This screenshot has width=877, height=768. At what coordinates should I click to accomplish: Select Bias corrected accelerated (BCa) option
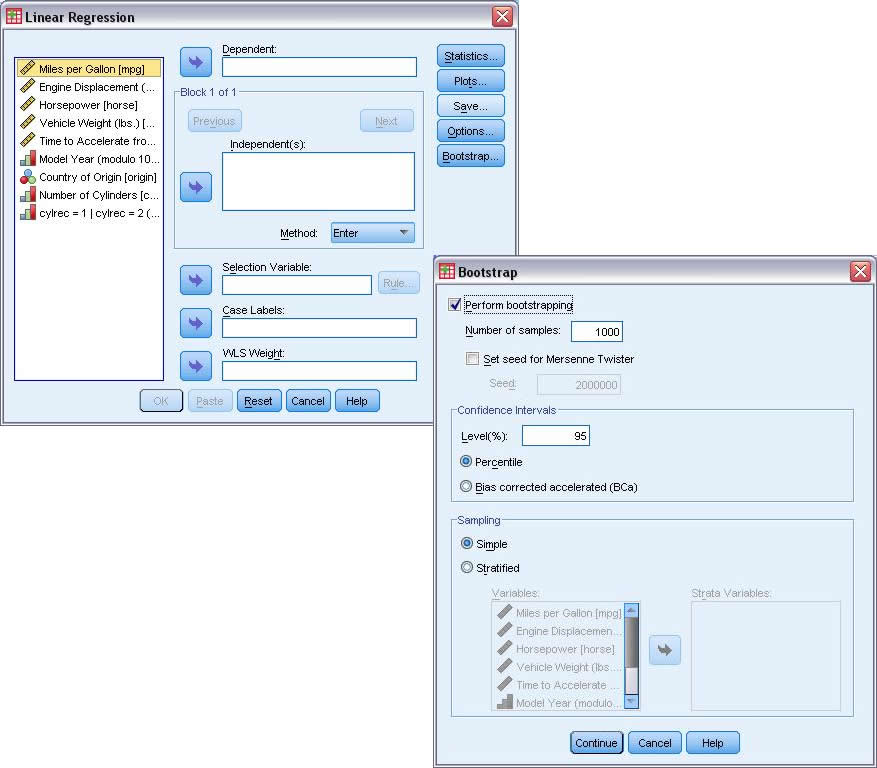(465, 486)
